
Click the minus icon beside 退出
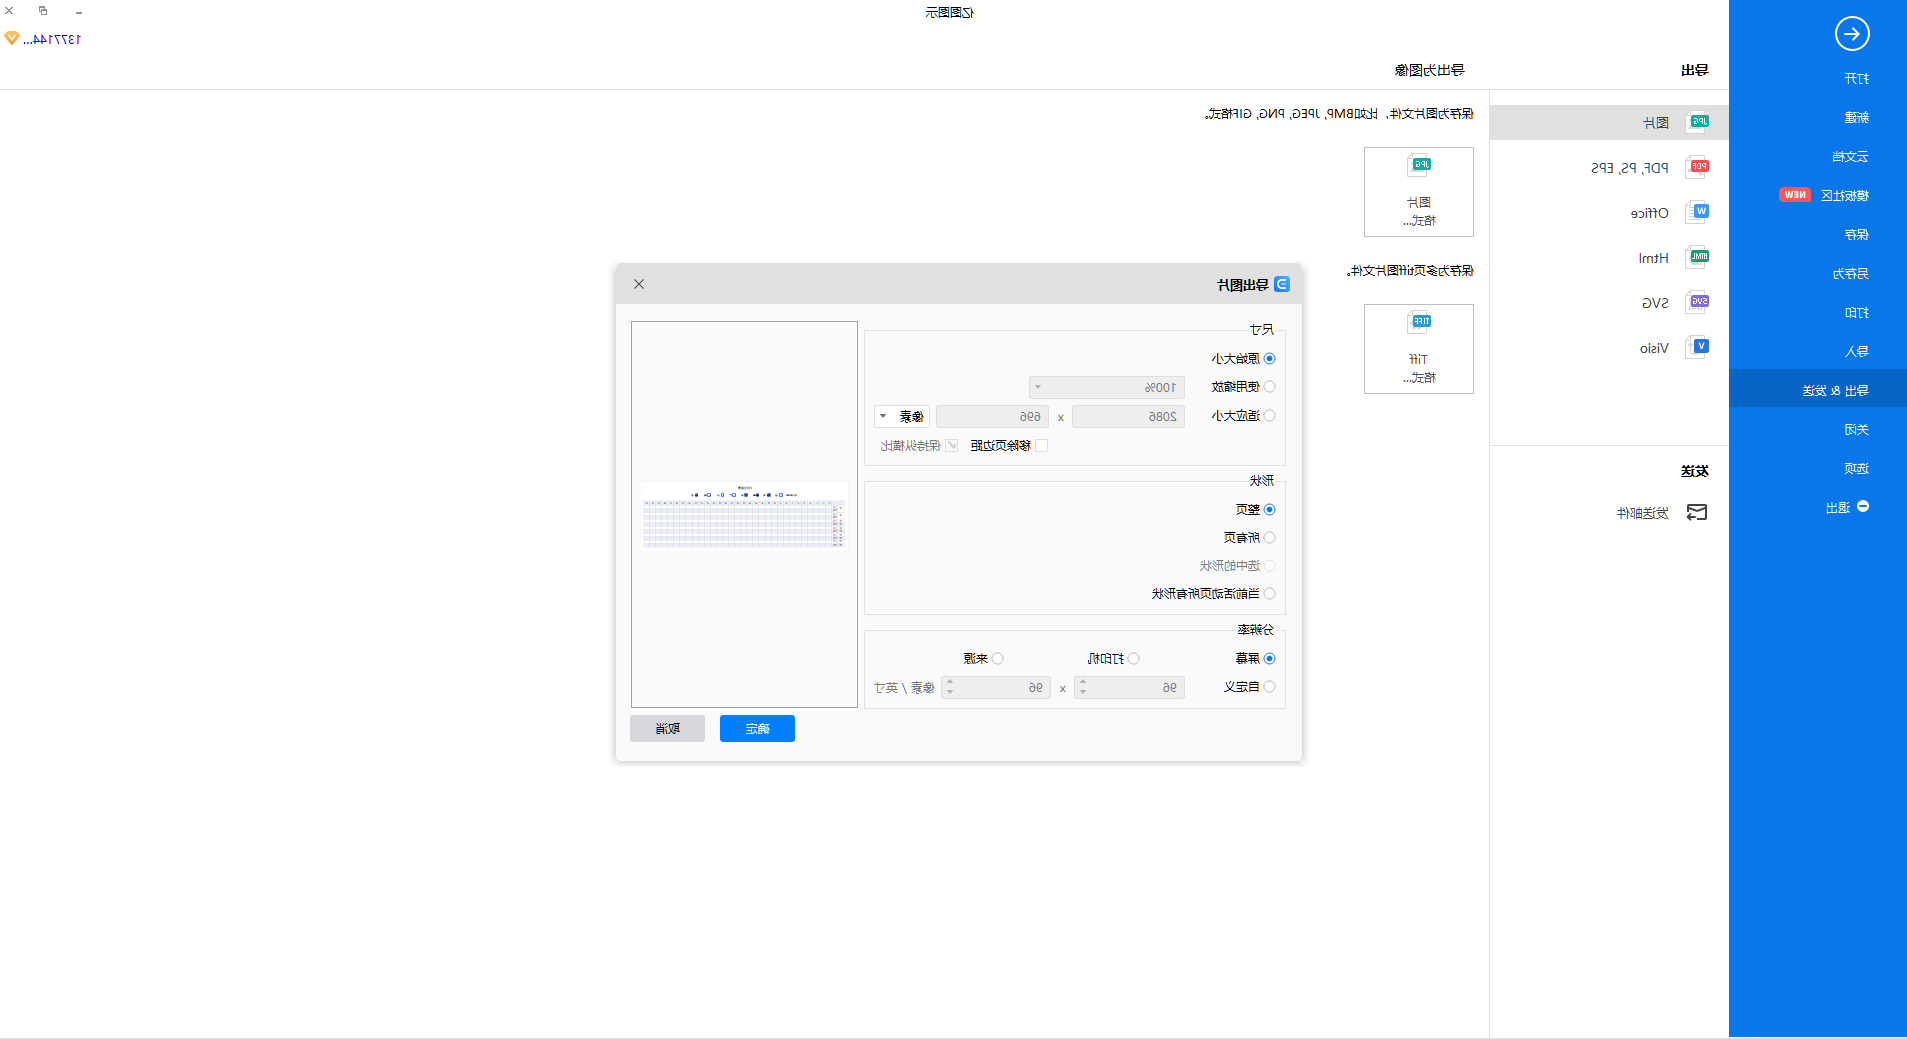point(1863,507)
